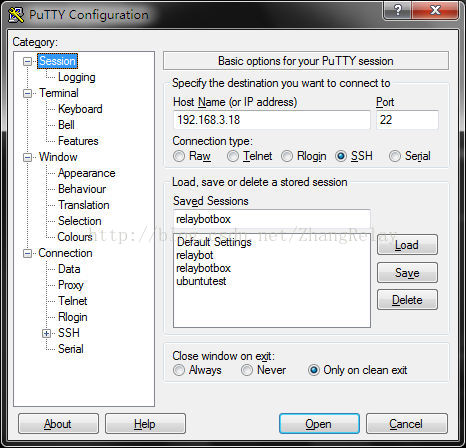Click the Host Name field with 192.168.3.18

pyautogui.click(x=272, y=120)
